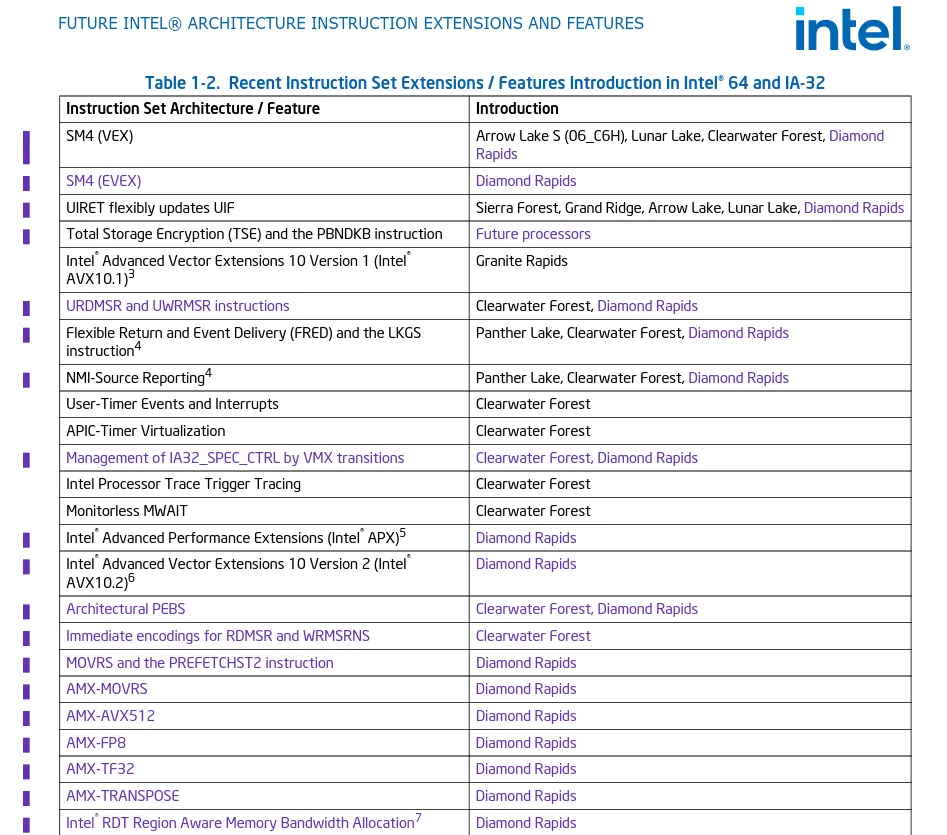Click the AMX-TF32 entry
This screenshot has width=947, height=835.
coord(100,769)
